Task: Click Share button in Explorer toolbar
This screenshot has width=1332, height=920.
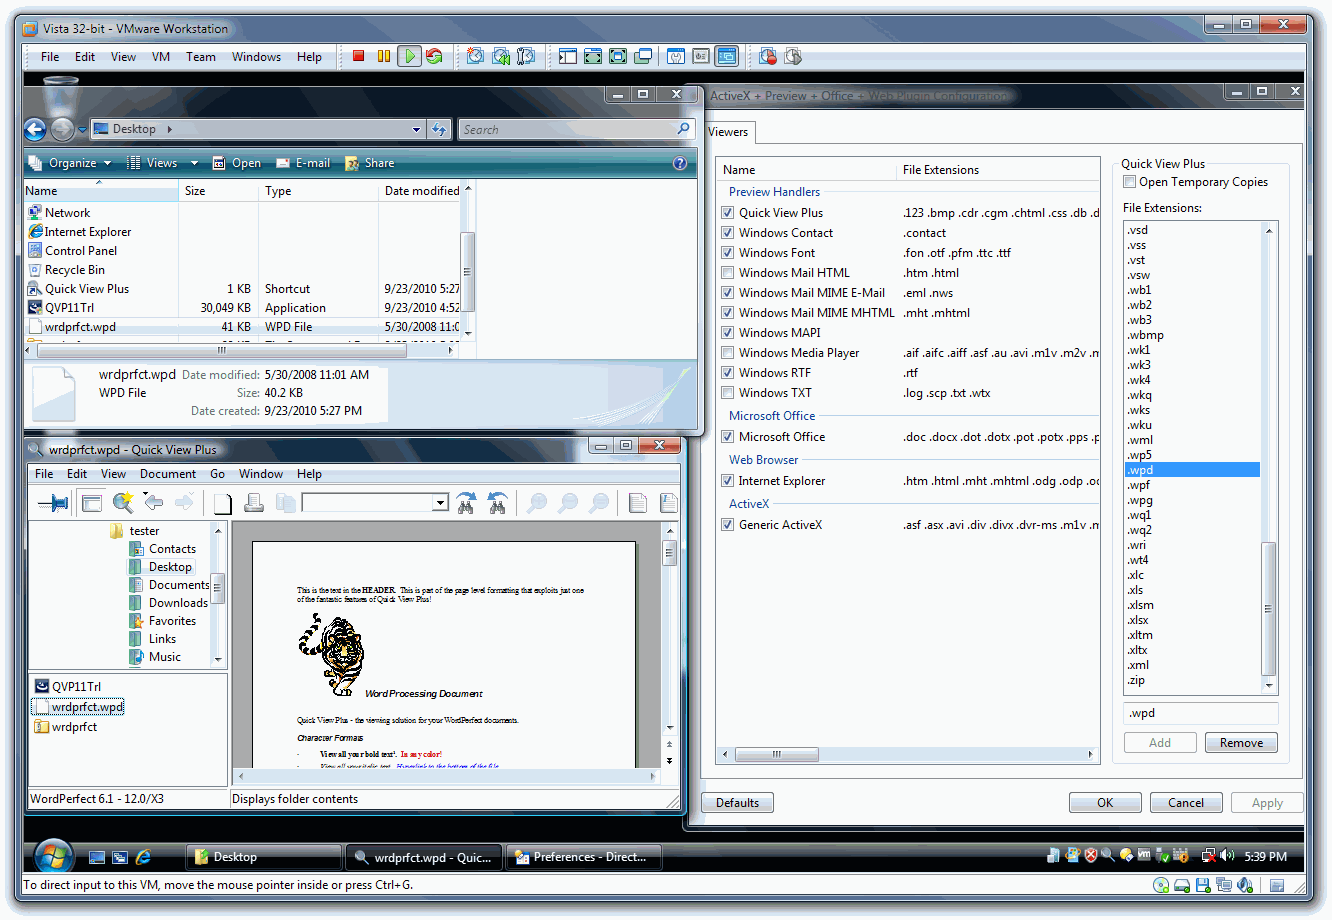Action: (369, 163)
